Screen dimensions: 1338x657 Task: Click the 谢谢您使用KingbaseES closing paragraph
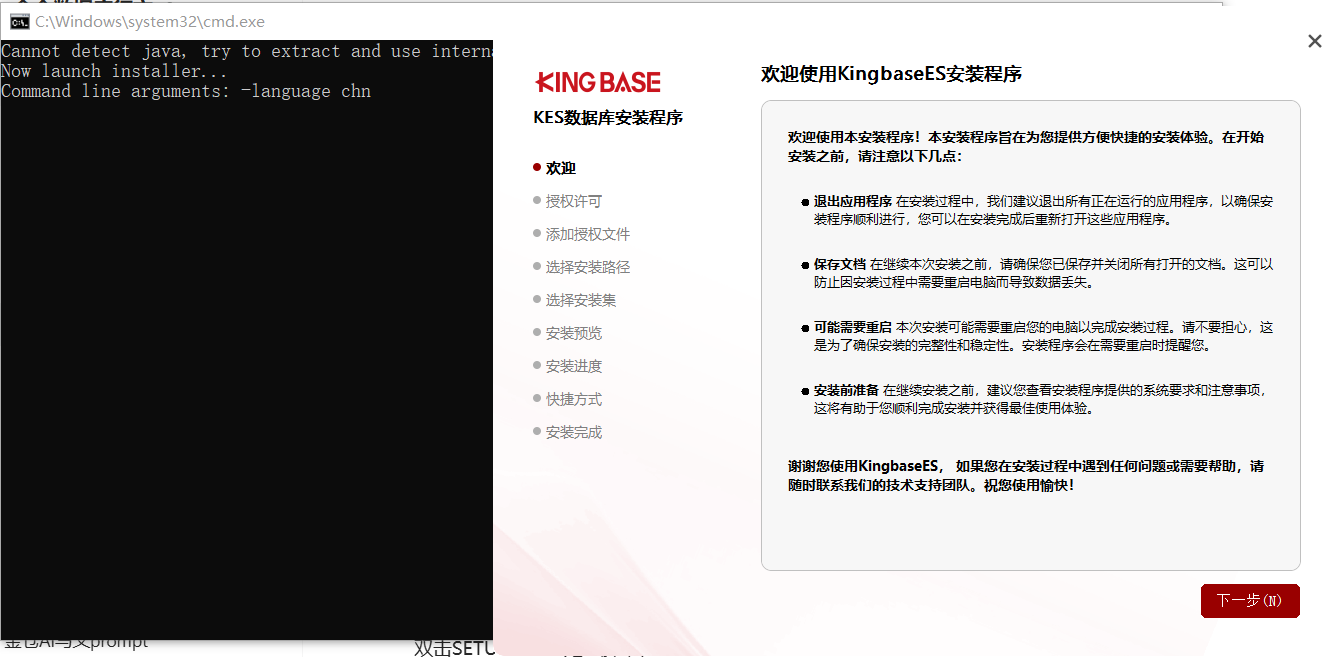[x=1026, y=475]
